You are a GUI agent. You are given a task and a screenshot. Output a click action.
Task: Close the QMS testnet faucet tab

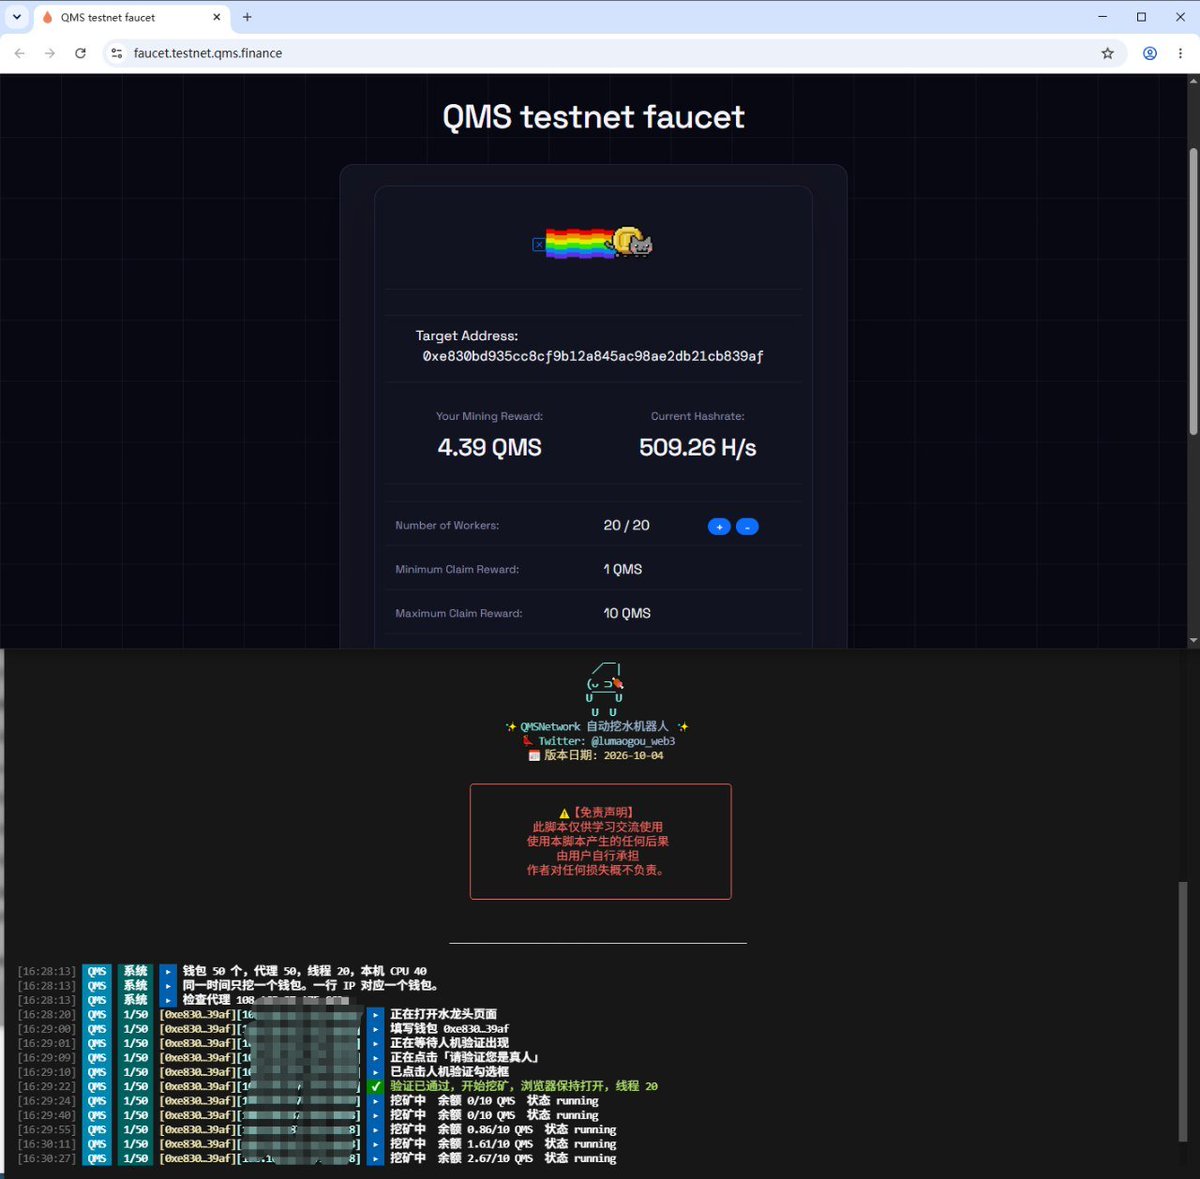(x=217, y=17)
